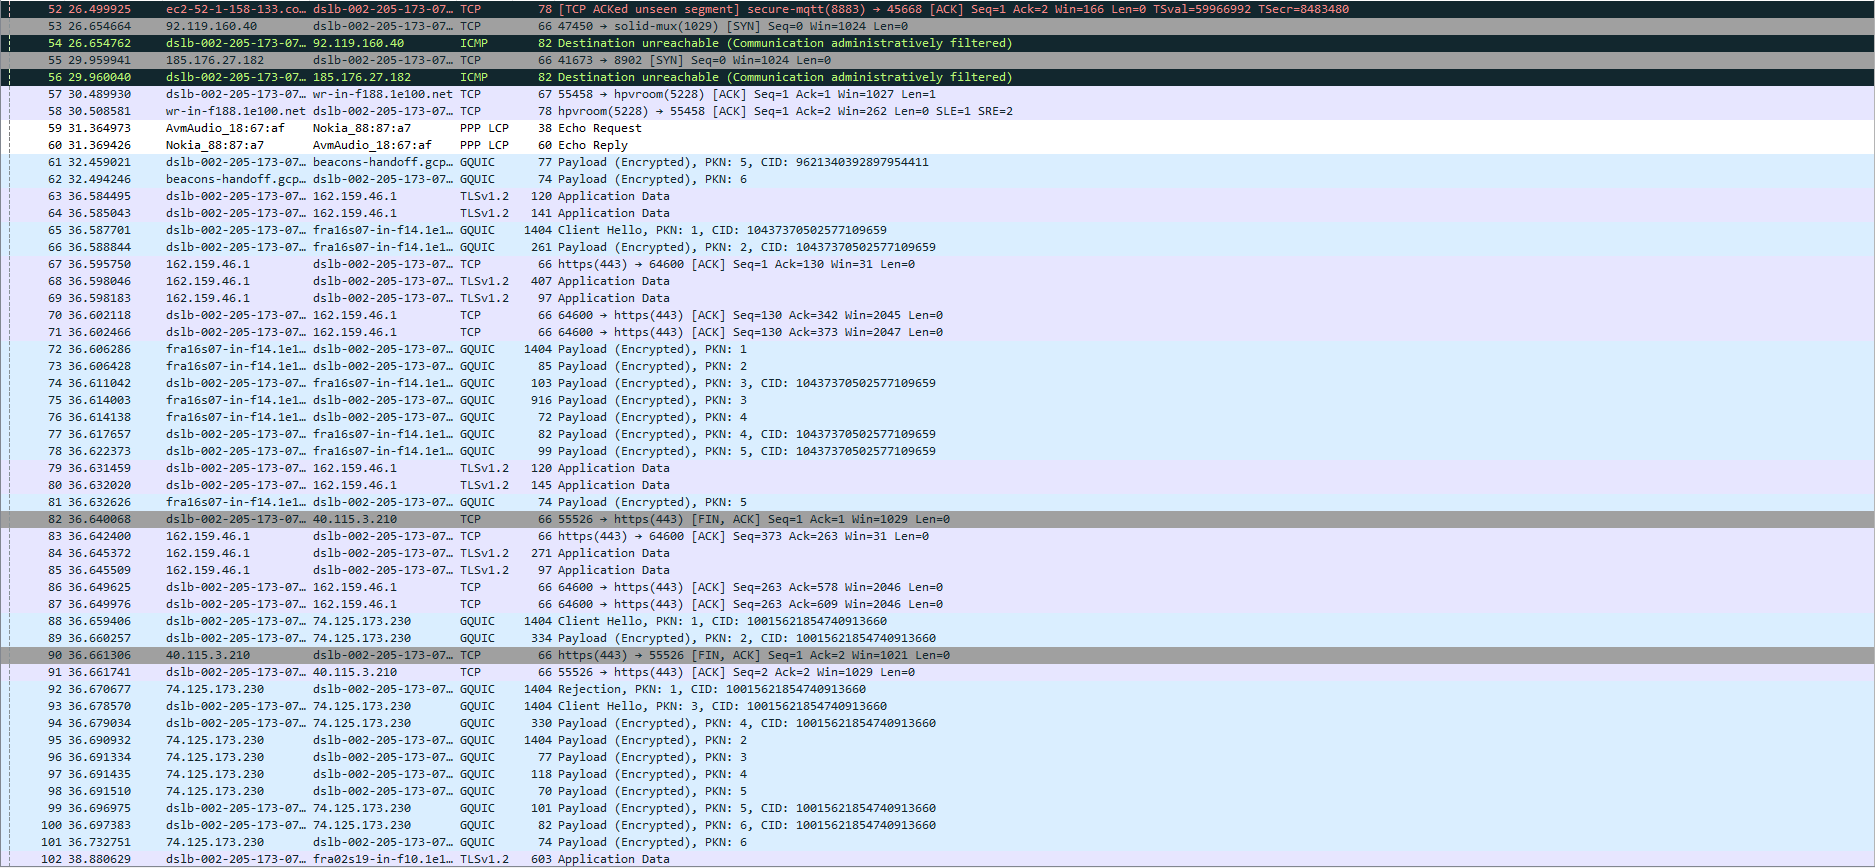The image size is (1875, 868).
Task: Select PPP LCP Echo Reply packet 60
Action: click(937, 145)
